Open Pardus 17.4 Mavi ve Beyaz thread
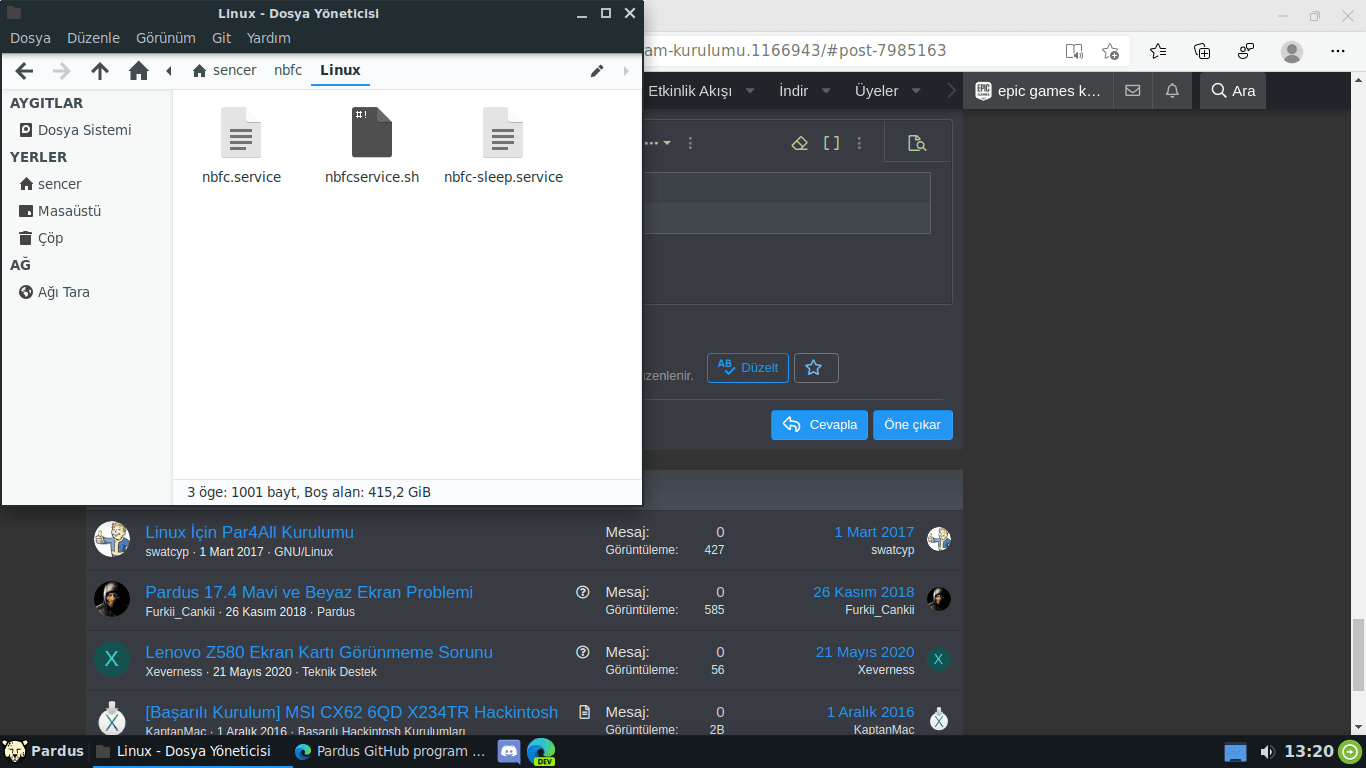 309,592
